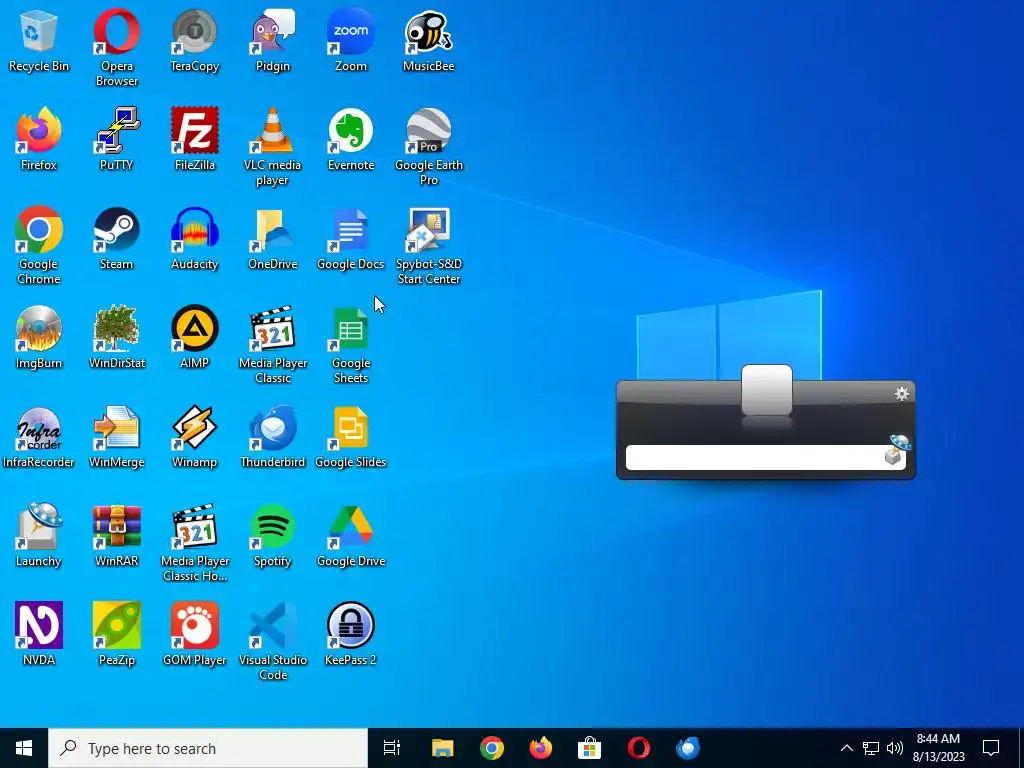Screen dimensions: 1024x768
Task: Select the Firefox desktop shortcut
Action: [x=39, y=139]
